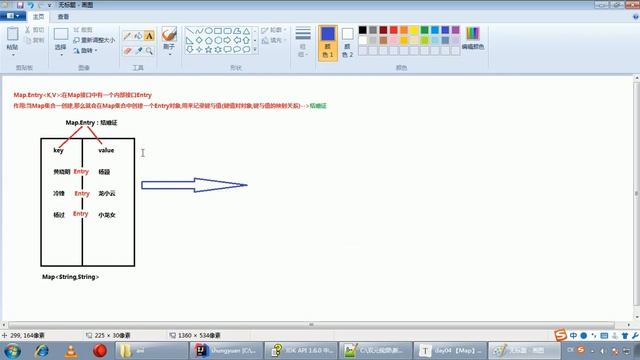Click the Crop button

(x=83, y=30)
